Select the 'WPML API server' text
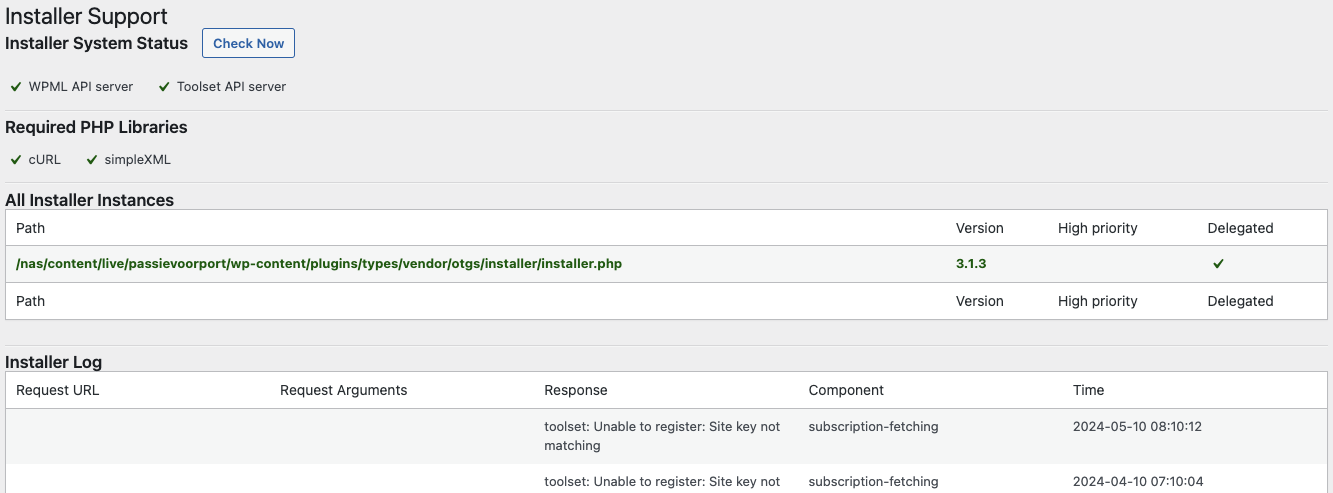 [81, 87]
